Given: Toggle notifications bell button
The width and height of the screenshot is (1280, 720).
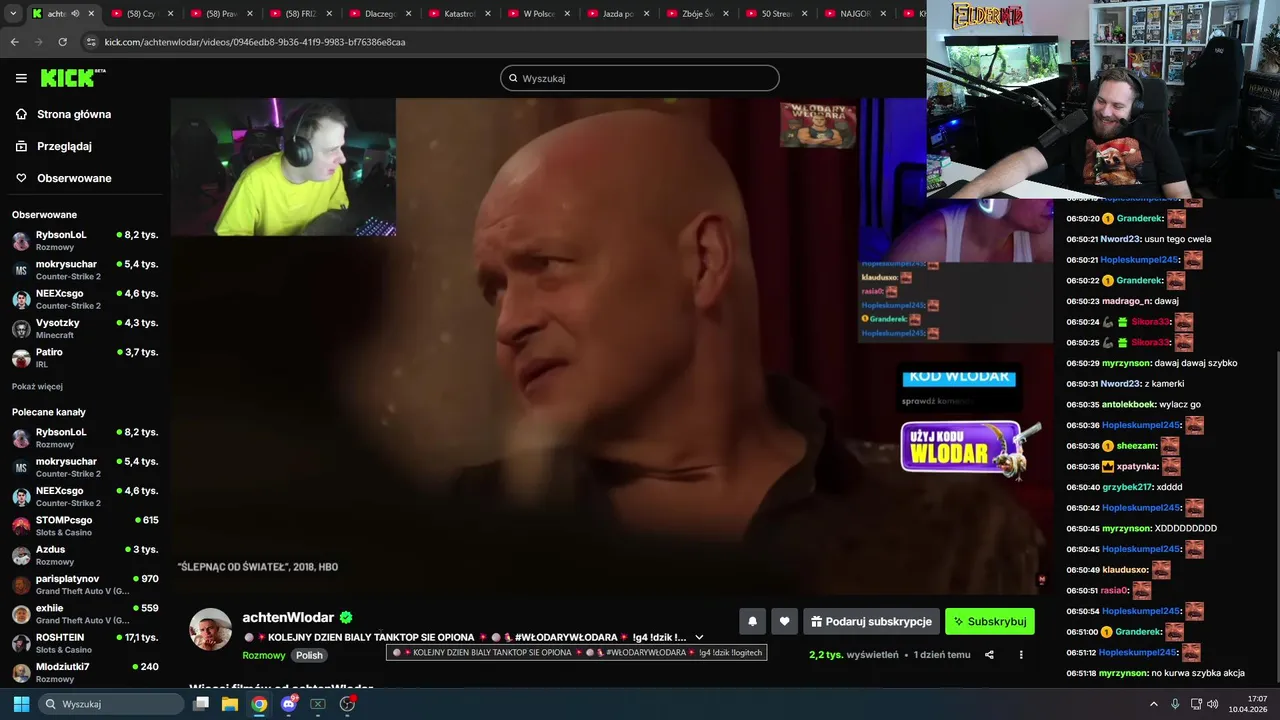Looking at the screenshot, I should click(753, 621).
